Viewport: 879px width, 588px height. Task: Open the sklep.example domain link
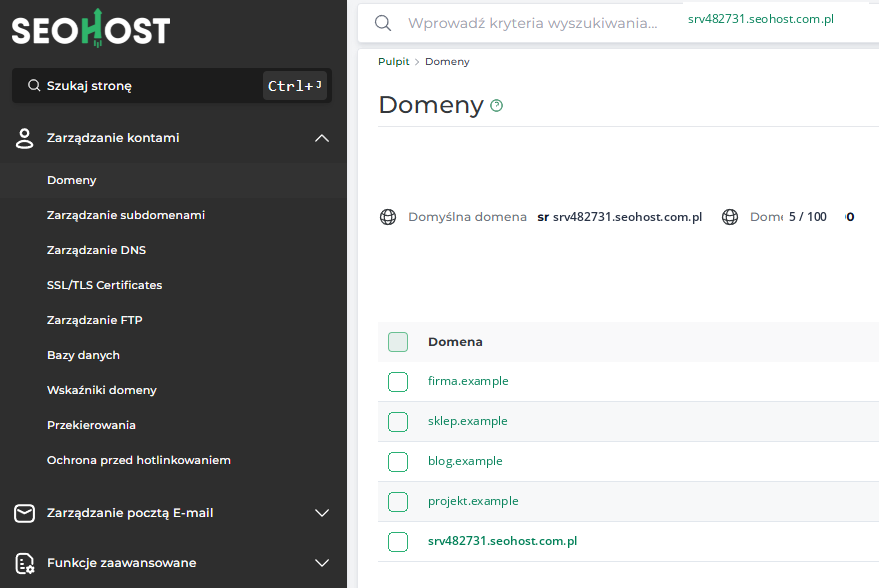(x=468, y=421)
